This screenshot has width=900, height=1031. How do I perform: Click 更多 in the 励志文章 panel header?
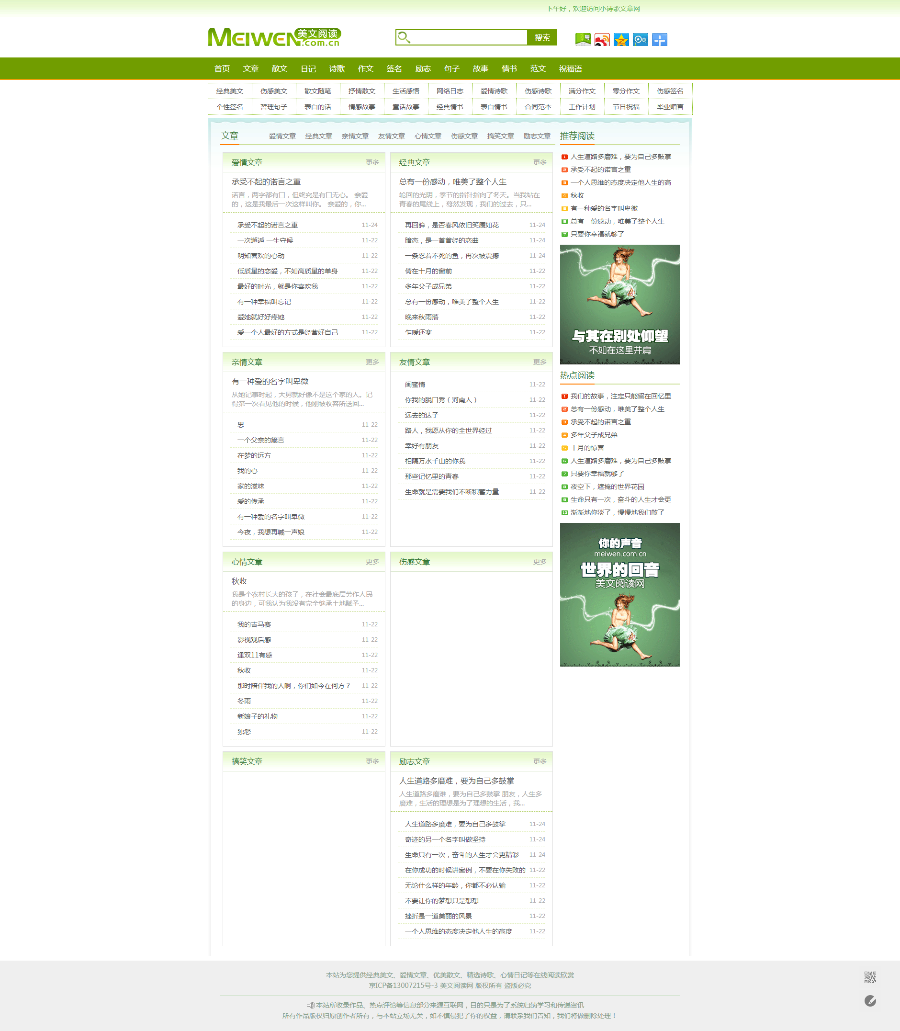pyautogui.click(x=540, y=761)
